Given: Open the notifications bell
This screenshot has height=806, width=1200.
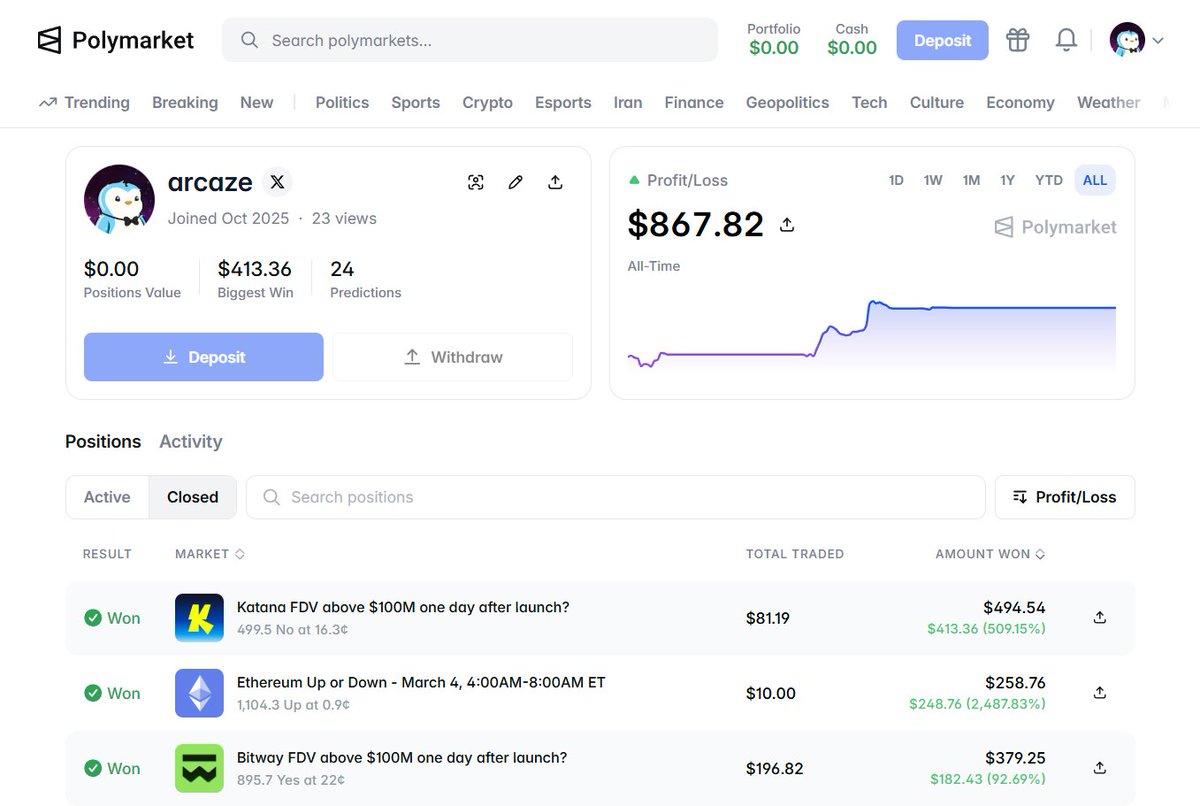Looking at the screenshot, I should [1066, 40].
